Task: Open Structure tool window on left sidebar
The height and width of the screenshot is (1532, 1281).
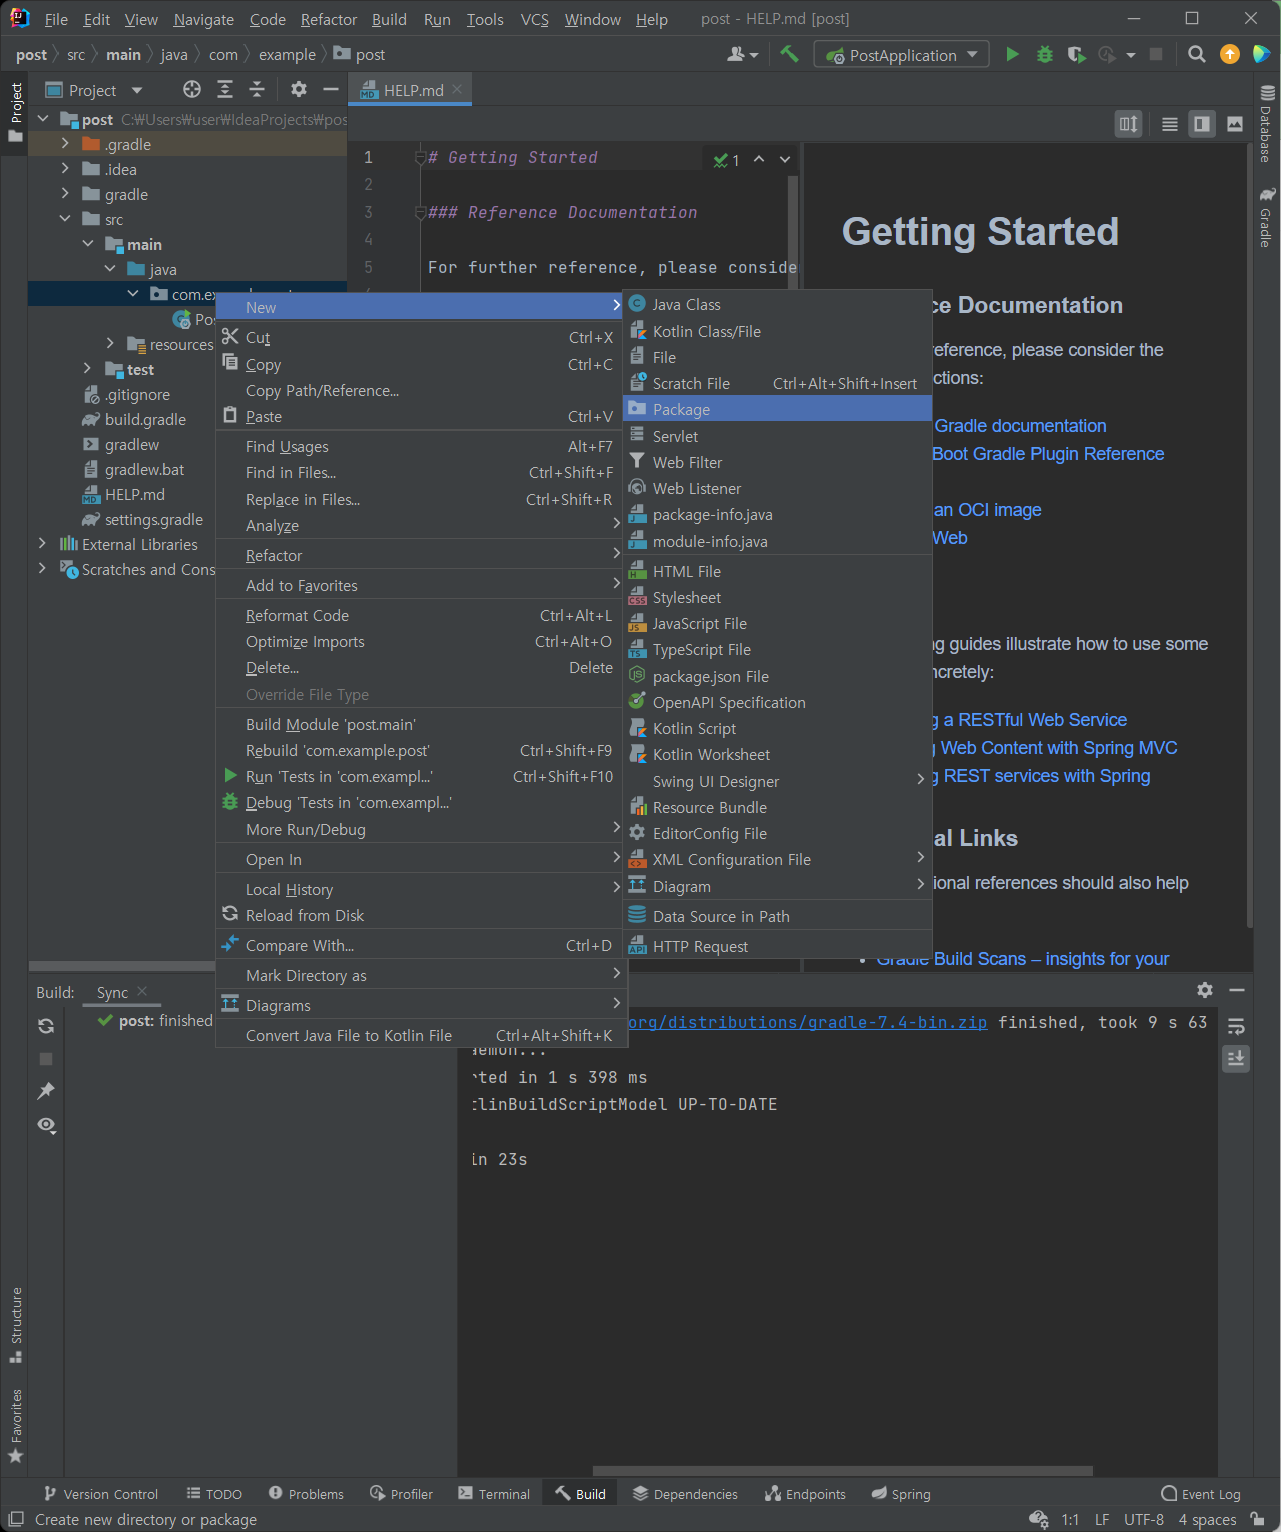Action: tap(16, 1325)
